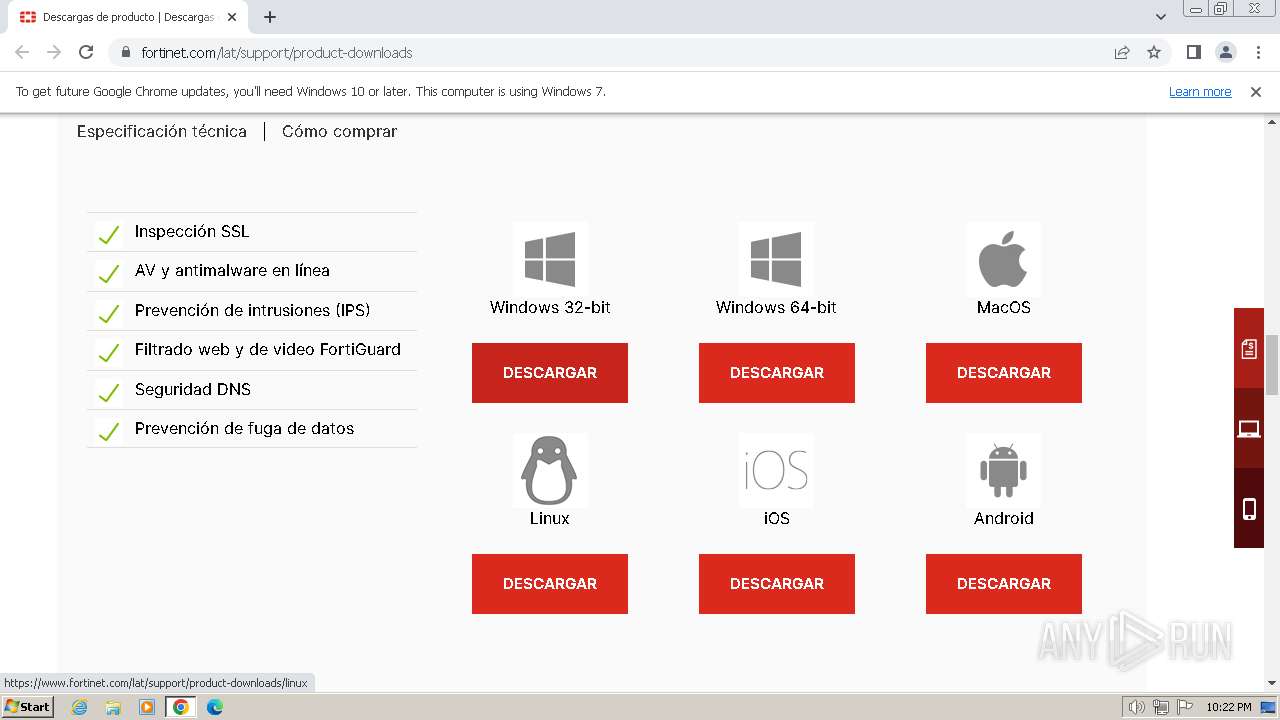Go forward to next page
Screen dimensions: 1280x720
pos(54,52)
